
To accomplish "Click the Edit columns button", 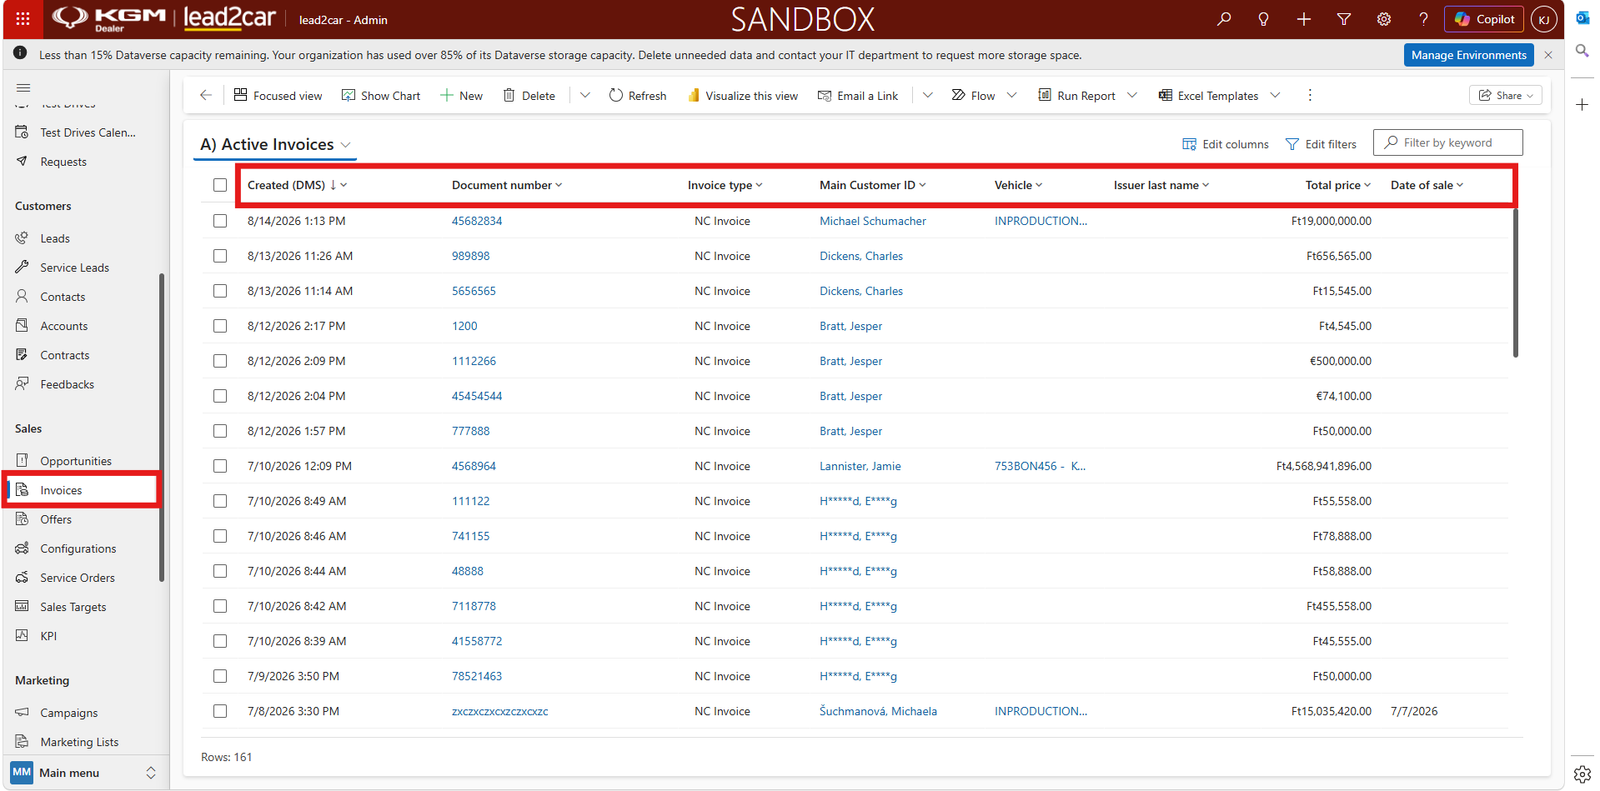I will [x=1225, y=144].
